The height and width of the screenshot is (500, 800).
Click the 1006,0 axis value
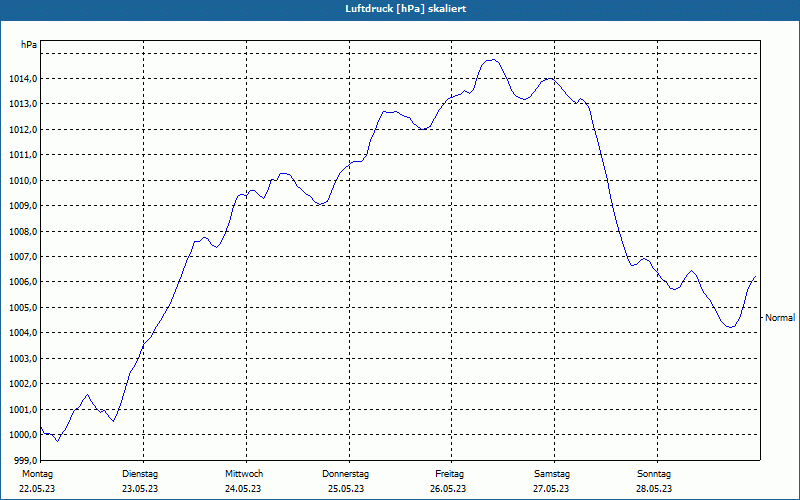23,282
